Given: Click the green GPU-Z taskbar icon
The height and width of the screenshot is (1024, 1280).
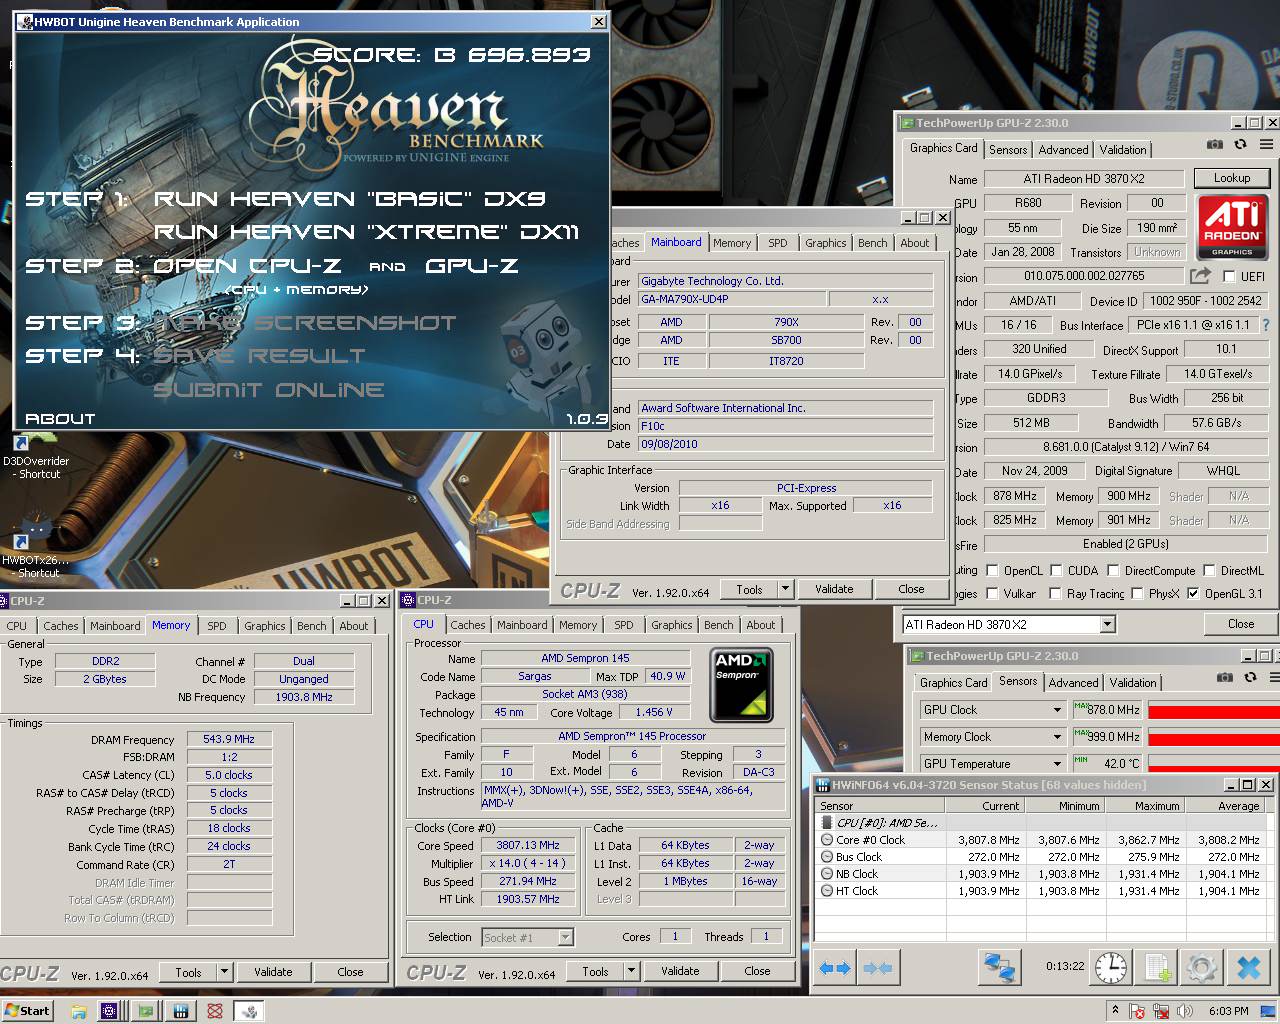Looking at the screenshot, I should coord(146,1011).
